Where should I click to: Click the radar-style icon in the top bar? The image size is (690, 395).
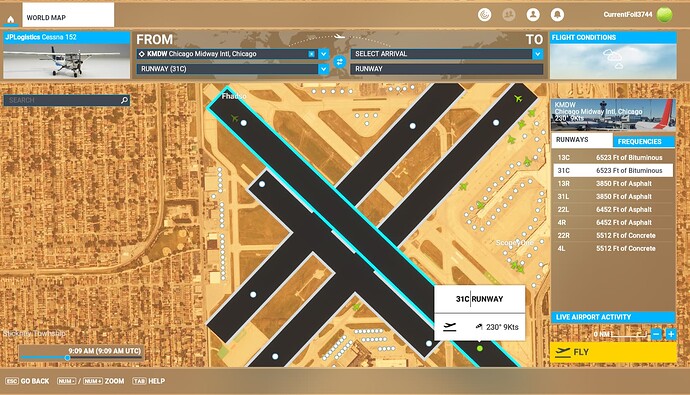(484, 15)
